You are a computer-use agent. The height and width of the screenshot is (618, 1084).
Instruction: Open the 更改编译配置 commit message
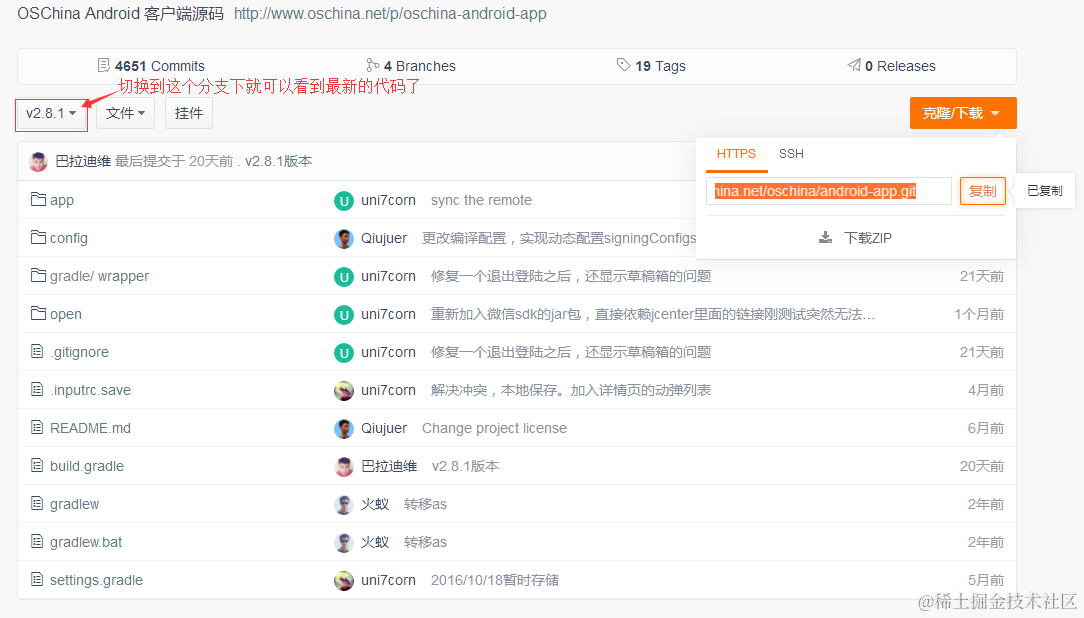point(559,238)
